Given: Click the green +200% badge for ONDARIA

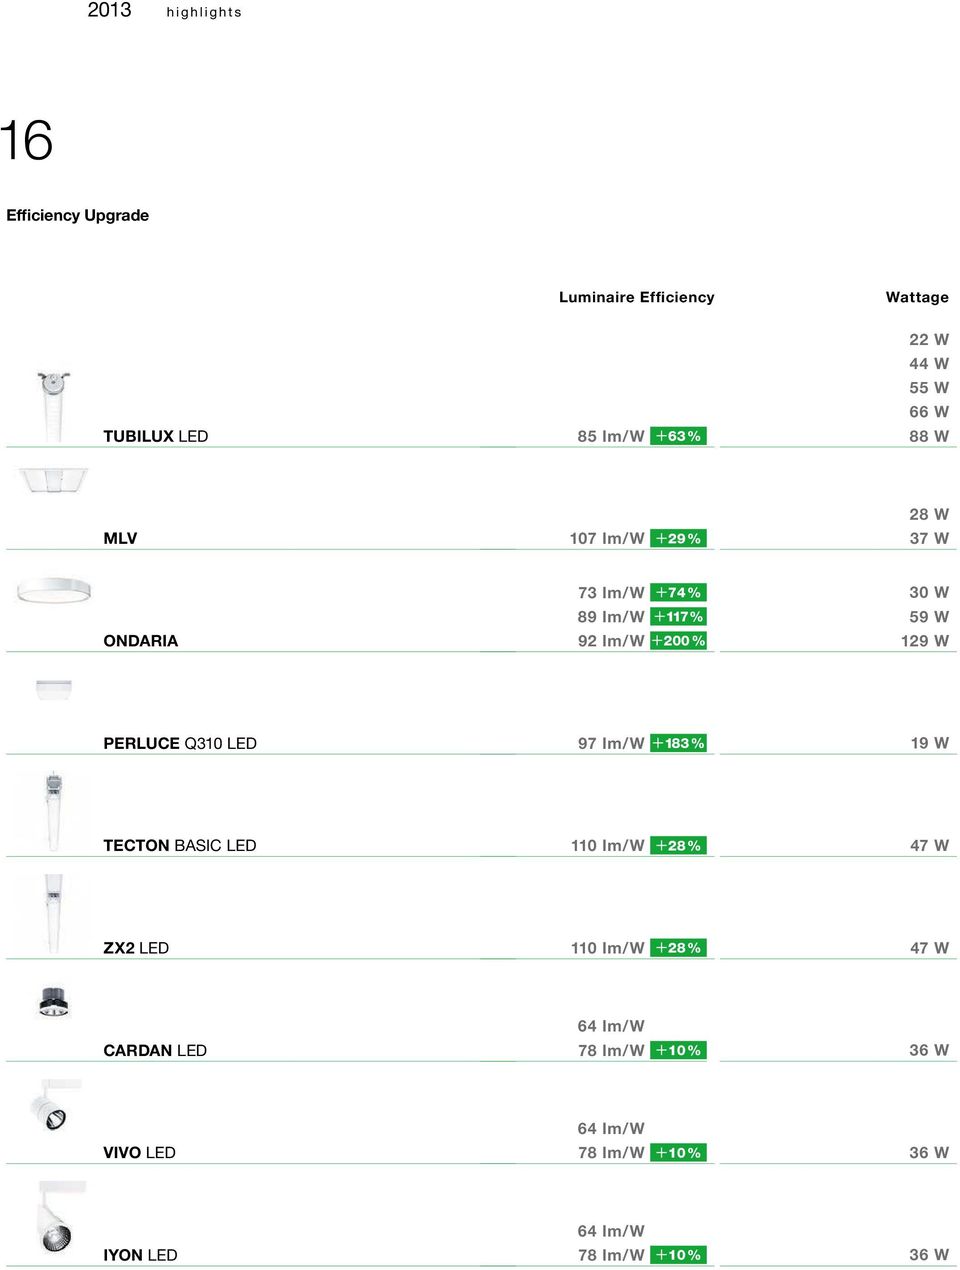Looking at the screenshot, I should 678,641.
